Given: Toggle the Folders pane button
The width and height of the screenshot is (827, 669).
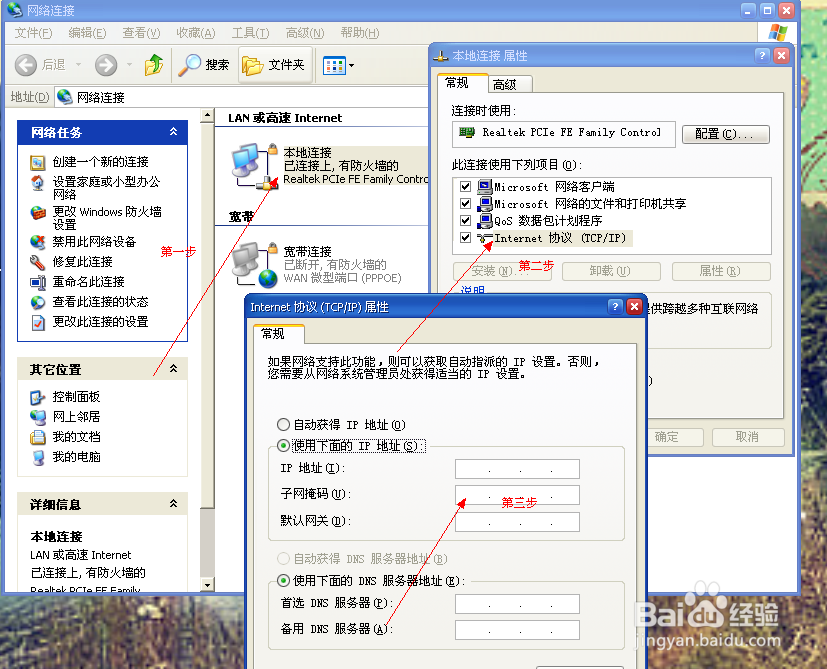Looking at the screenshot, I should [274, 65].
